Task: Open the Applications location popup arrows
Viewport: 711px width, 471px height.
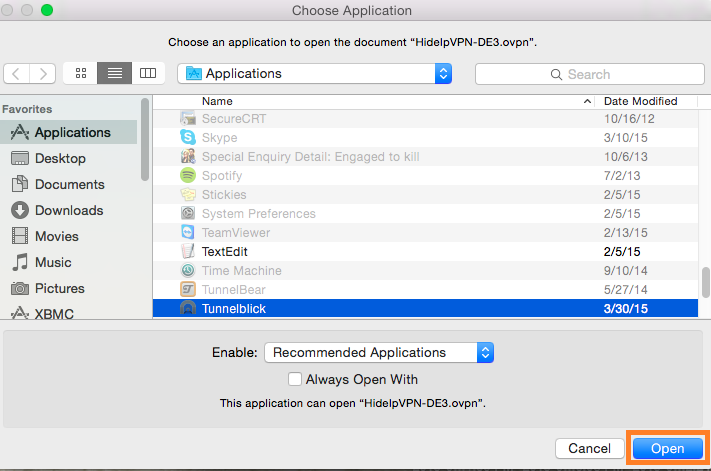Action: pos(443,73)
